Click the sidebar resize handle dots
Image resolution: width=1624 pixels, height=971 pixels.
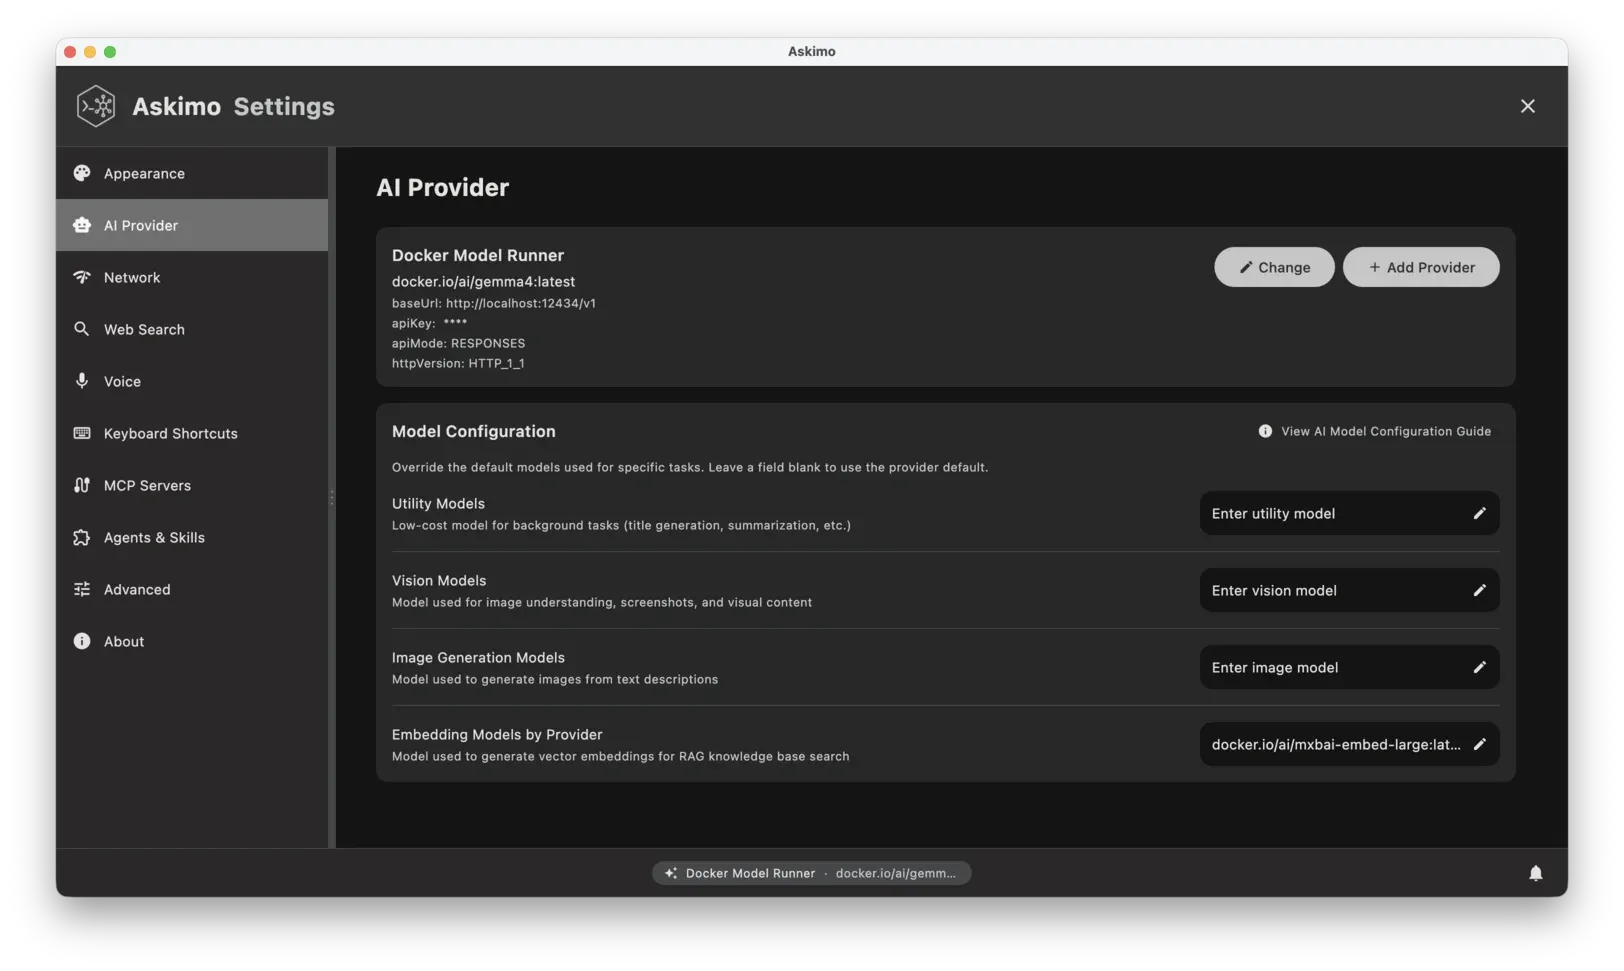332,497
